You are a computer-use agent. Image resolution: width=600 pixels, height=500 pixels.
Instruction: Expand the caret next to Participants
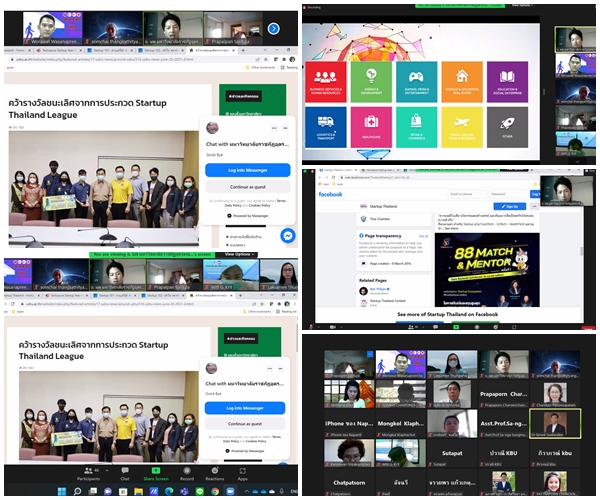(x=107, y=471)
